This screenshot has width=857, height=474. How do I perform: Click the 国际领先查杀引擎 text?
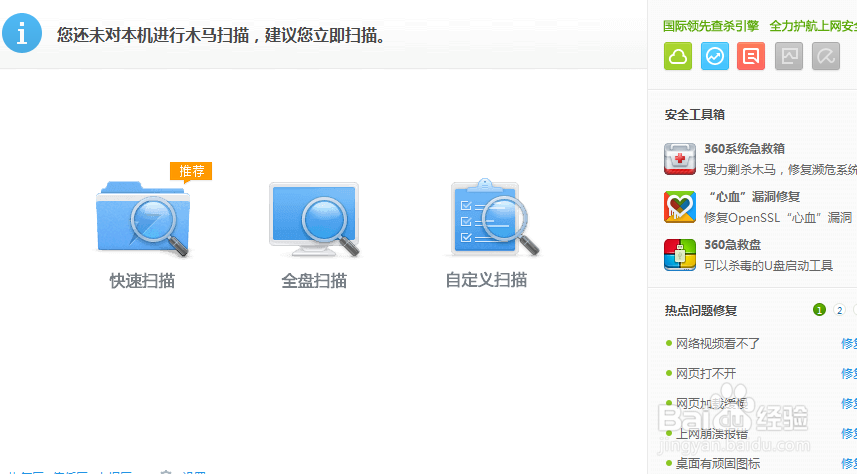[711, 26]
